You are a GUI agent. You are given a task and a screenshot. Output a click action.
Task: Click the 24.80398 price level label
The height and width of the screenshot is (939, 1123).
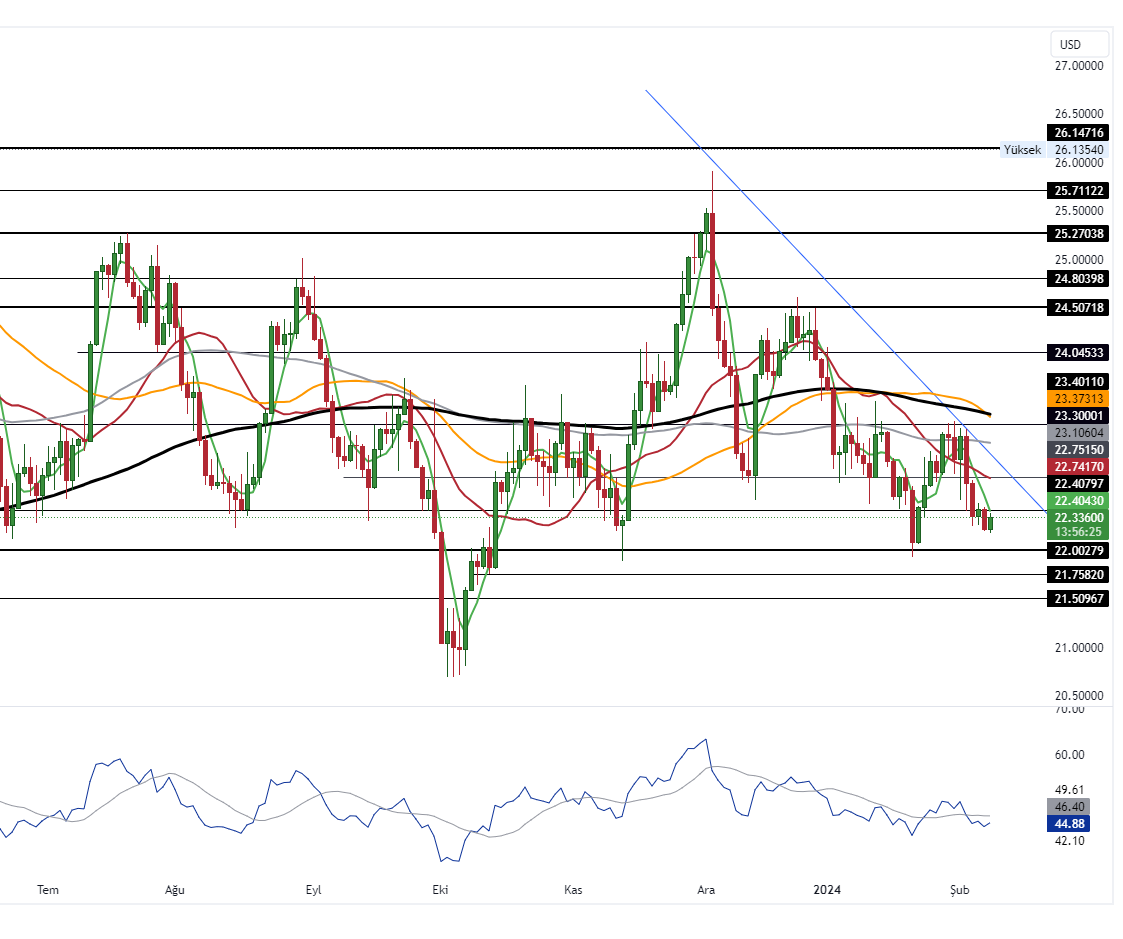[1078, 278]
